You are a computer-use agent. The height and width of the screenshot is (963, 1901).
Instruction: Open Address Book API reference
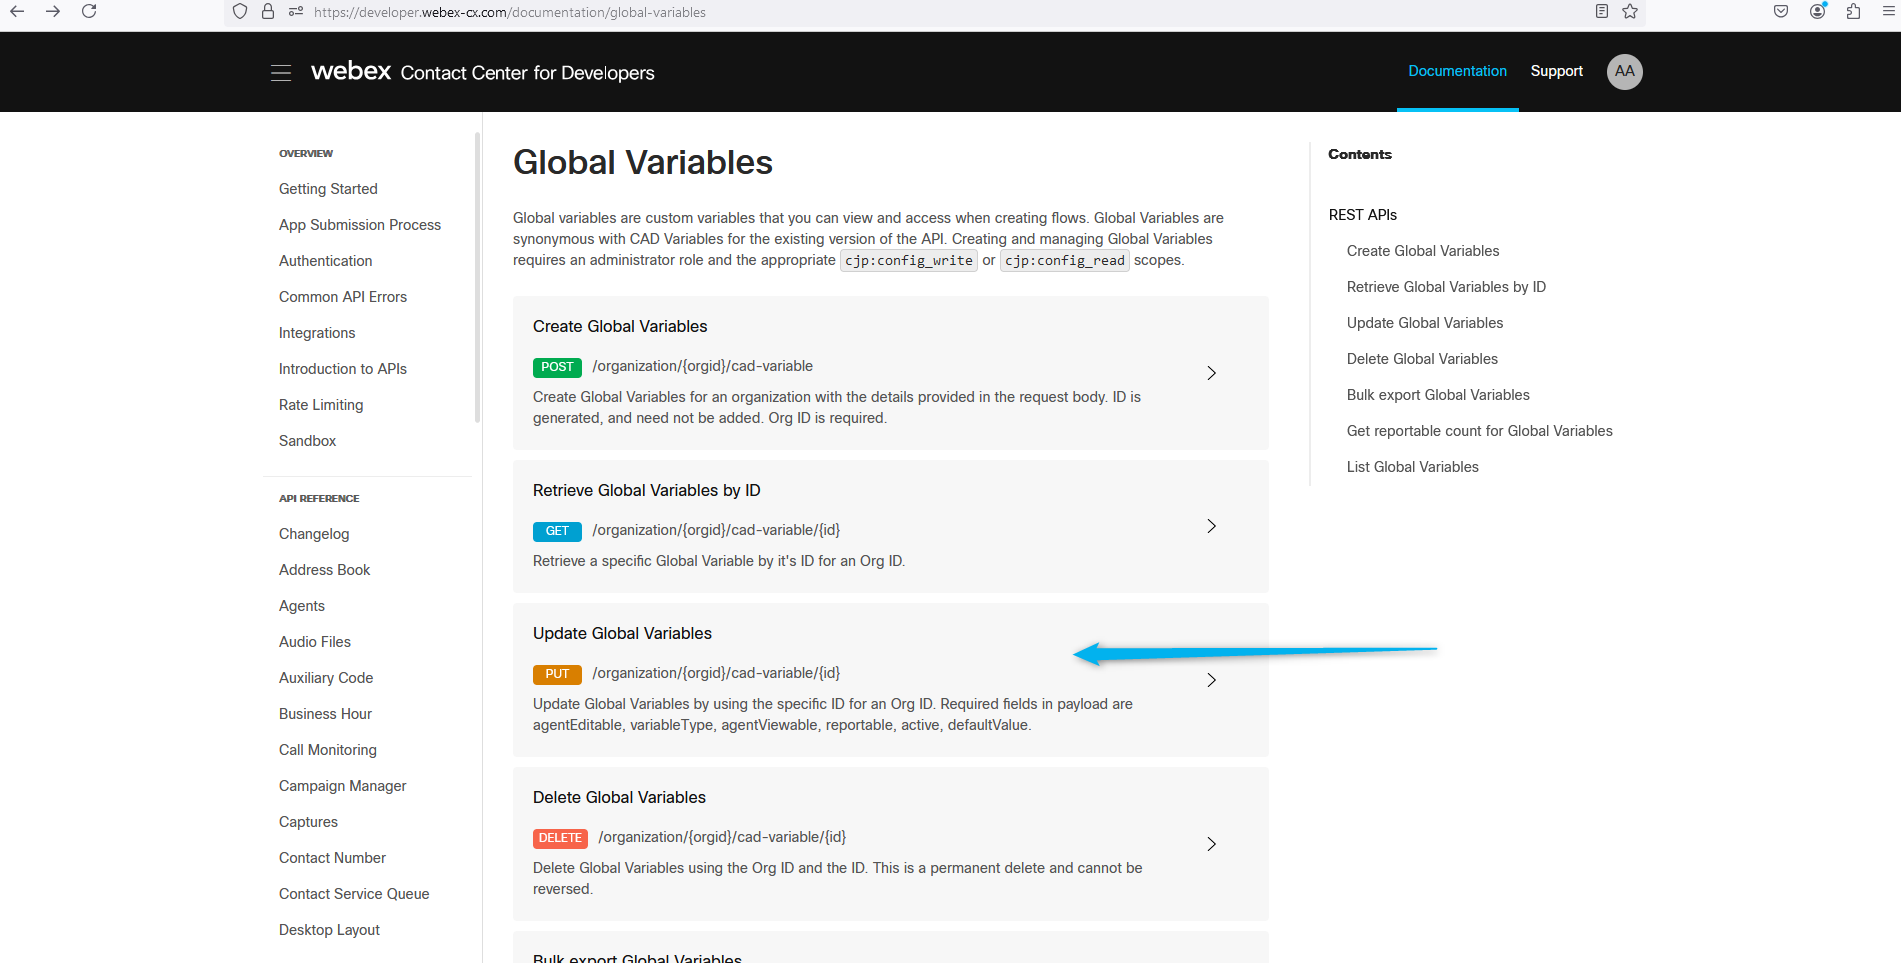coord(324,570)
